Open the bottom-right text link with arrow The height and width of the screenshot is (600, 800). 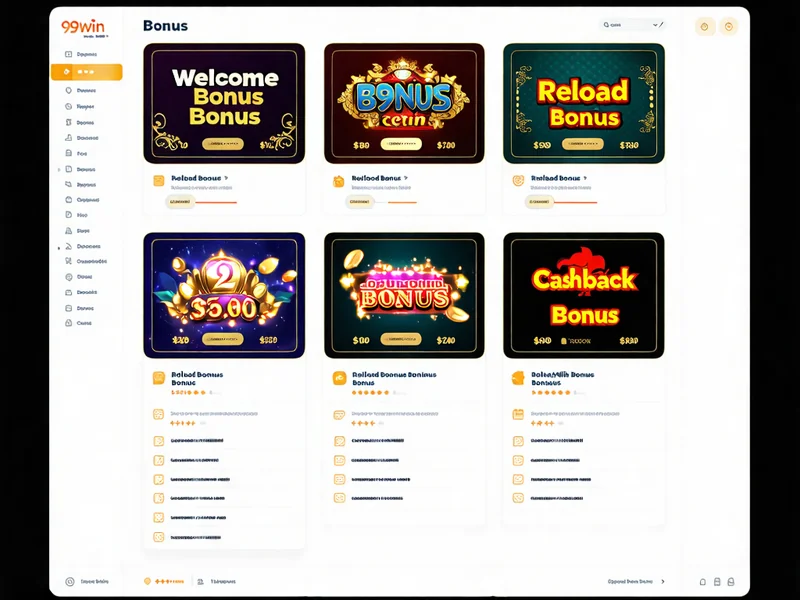(x=636, y=582)
